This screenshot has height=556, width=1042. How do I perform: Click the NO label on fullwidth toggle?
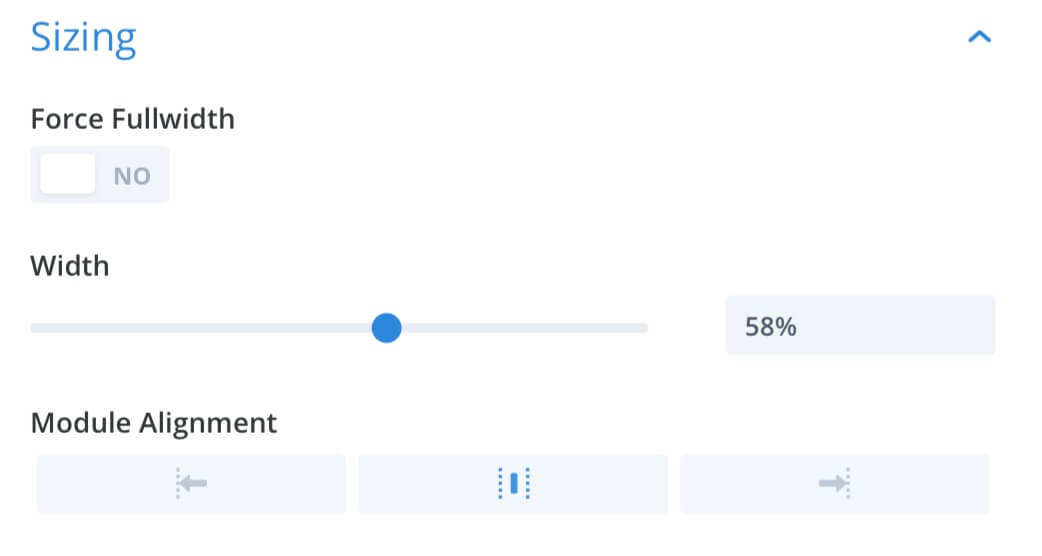[132, 176]
